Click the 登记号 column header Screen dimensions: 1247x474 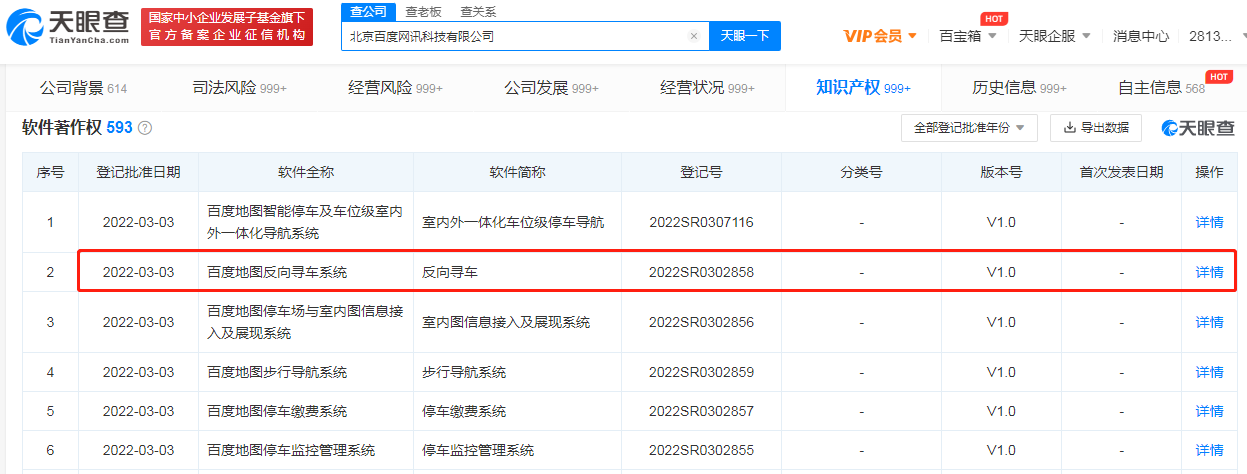tap(701, 172)
